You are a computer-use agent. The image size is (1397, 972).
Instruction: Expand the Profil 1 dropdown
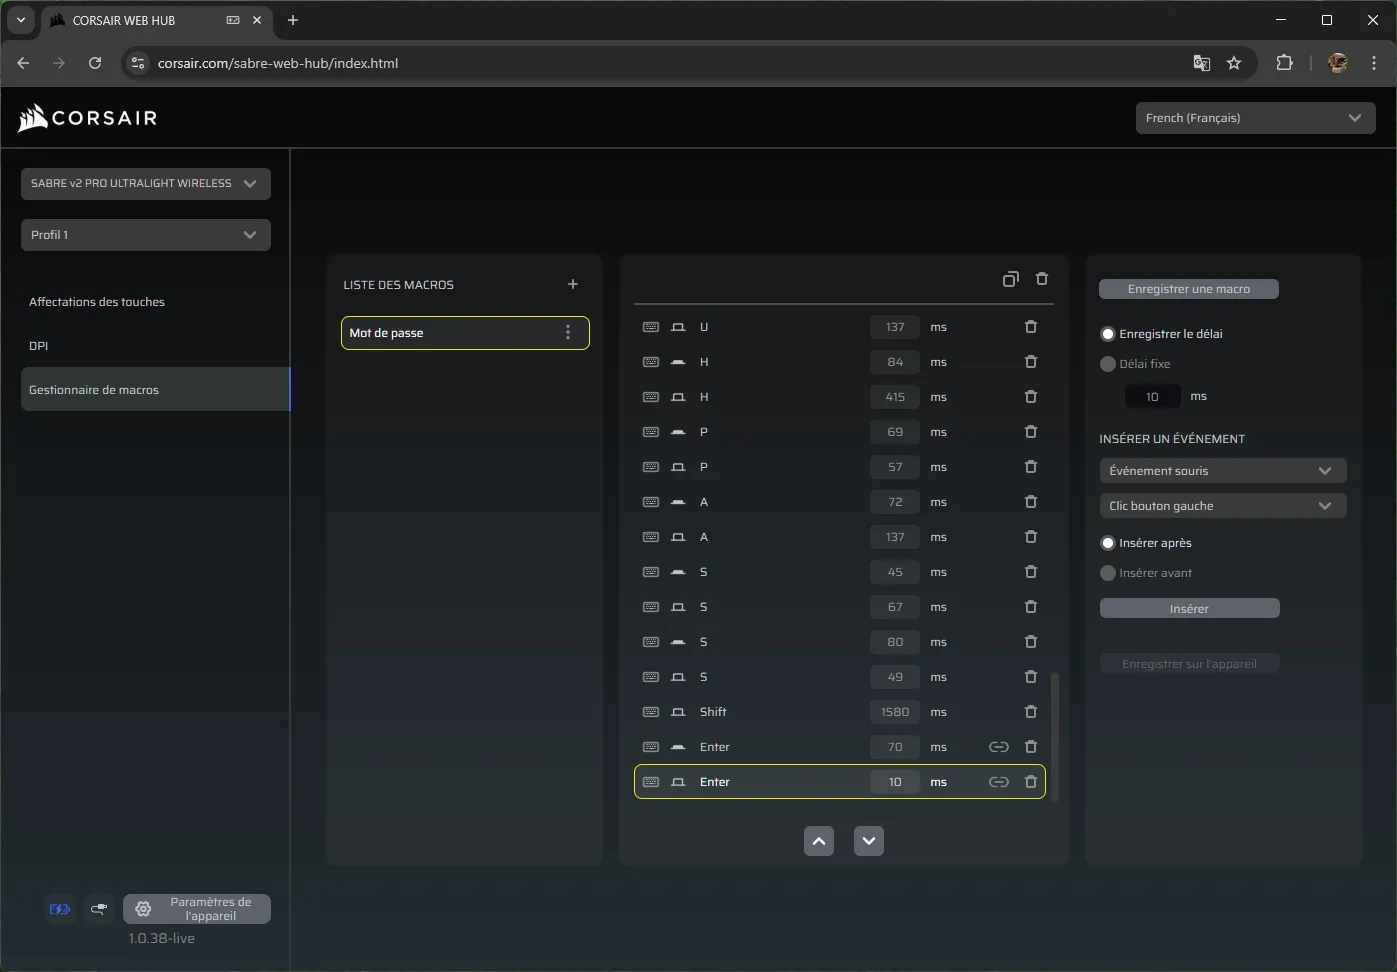pyautogui.click(x=146, y=235)
